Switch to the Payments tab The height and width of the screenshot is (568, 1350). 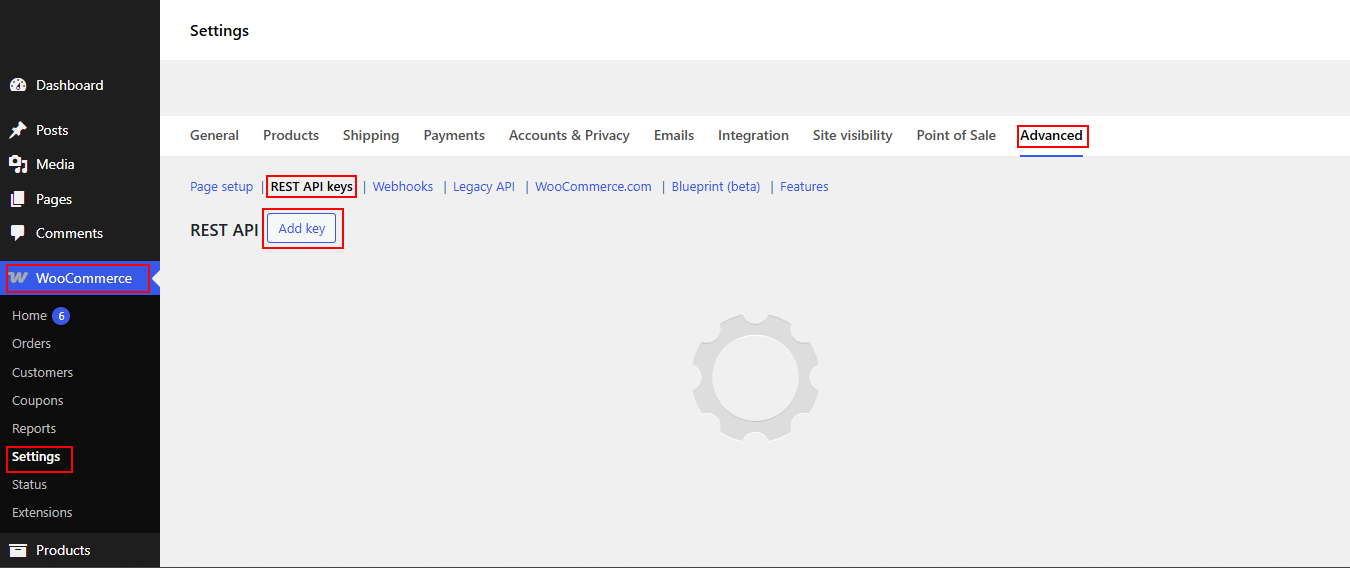pyautogui.click(x=454, y=135)
